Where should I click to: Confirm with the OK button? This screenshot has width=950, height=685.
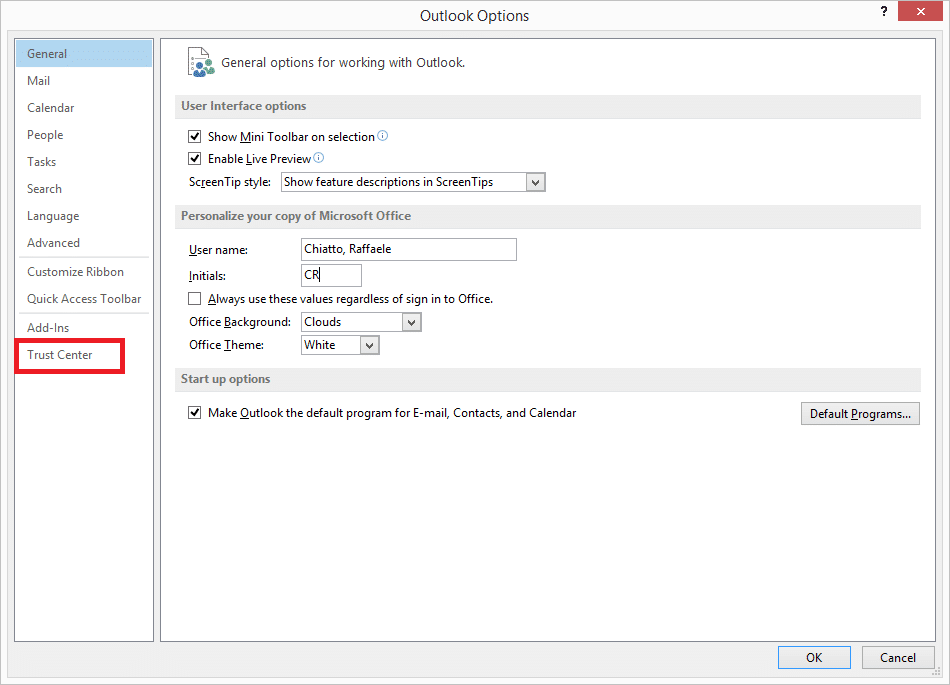click(x=814, y=658)
